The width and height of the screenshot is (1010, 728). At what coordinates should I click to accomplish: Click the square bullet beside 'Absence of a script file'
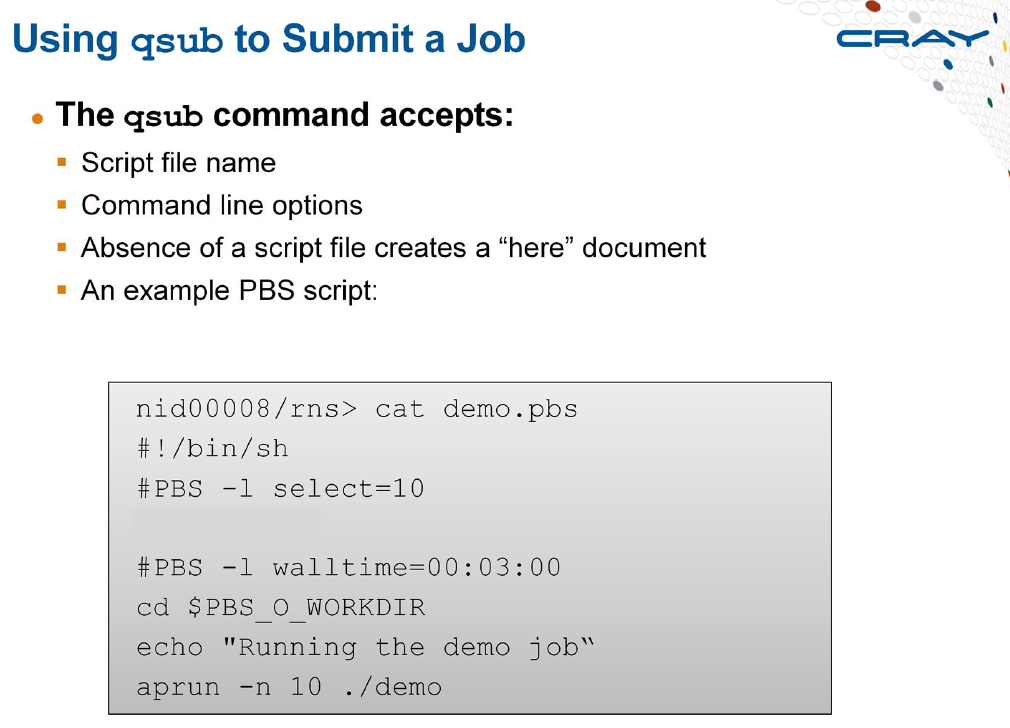click(x=62, y=247)
